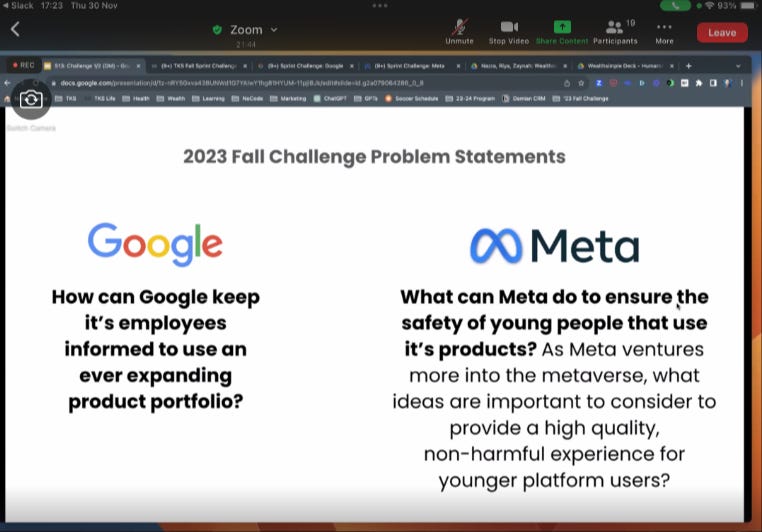
Task: Tap the battery indicator in the status bar
Action: [x=748, y=6]
